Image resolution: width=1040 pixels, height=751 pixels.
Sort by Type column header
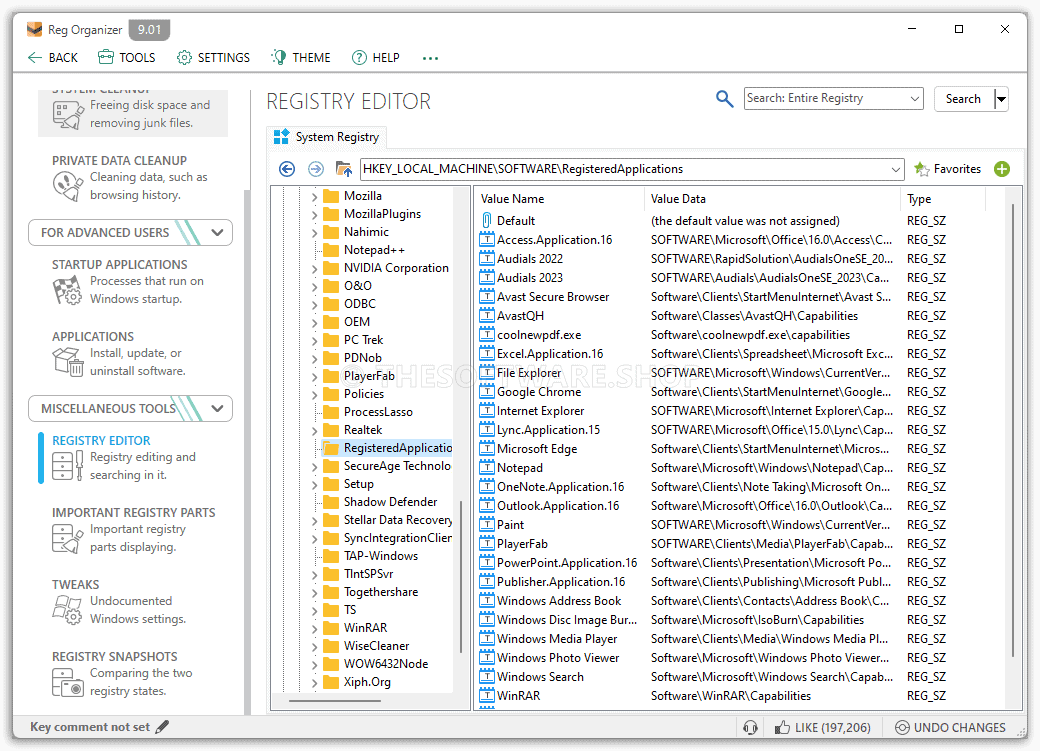coord(943,198)
